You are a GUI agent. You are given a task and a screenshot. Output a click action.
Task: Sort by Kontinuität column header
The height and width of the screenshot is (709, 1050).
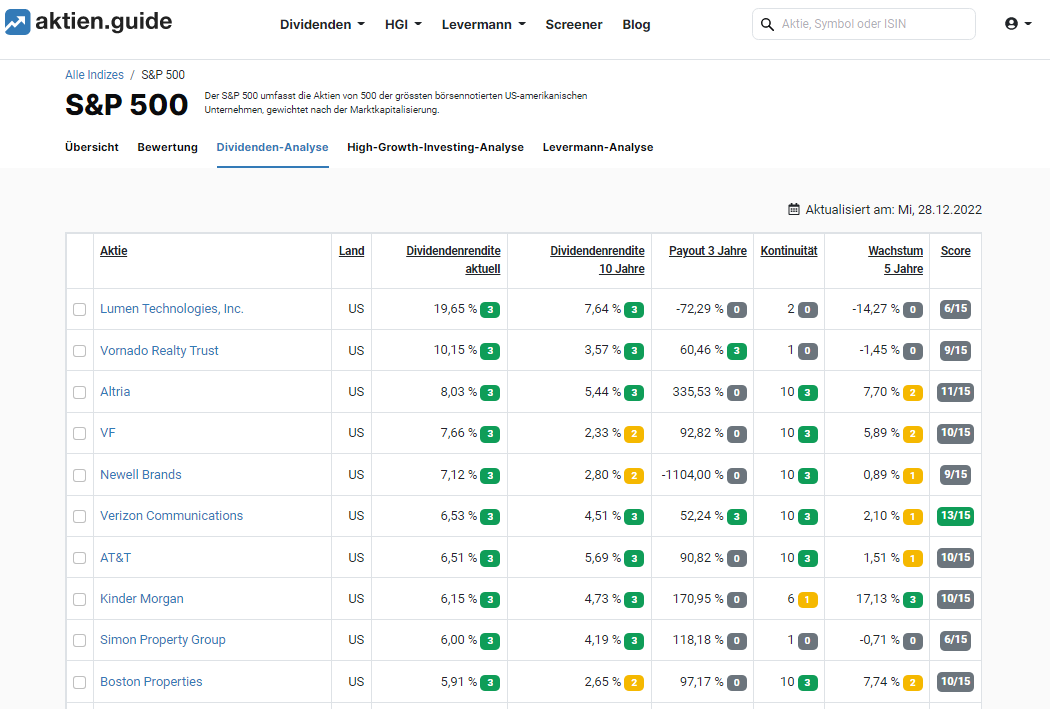click(x=789, y=251)
